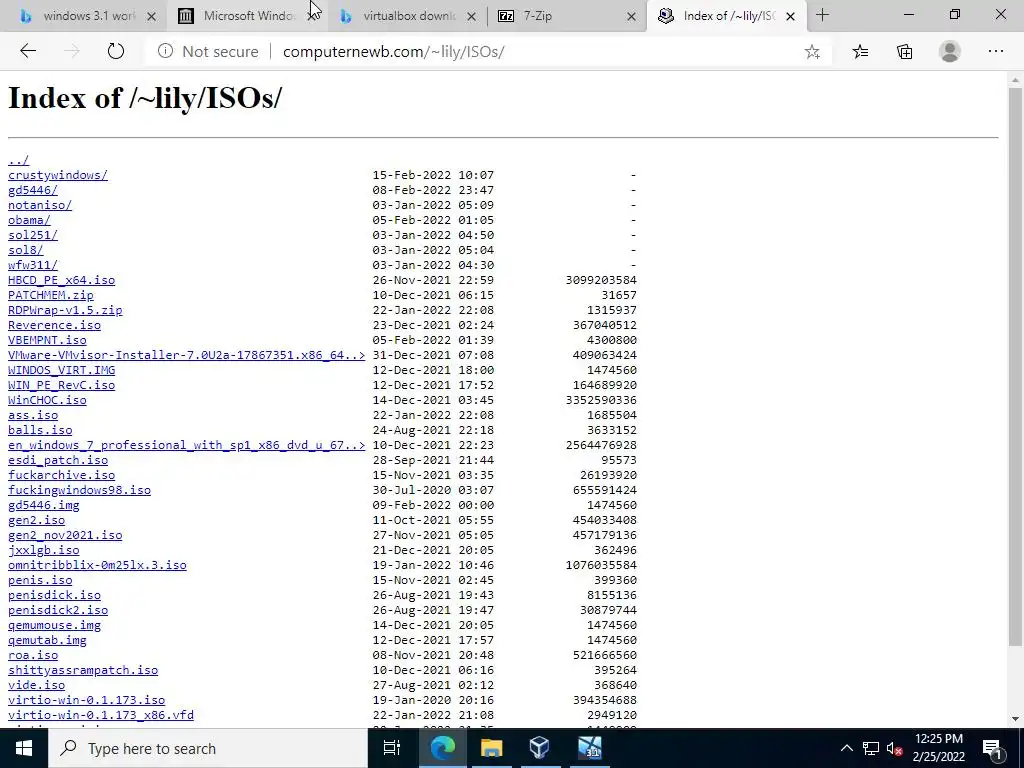Download qemutab.img
Screen dimensions: 1024x768
point(47,641)
